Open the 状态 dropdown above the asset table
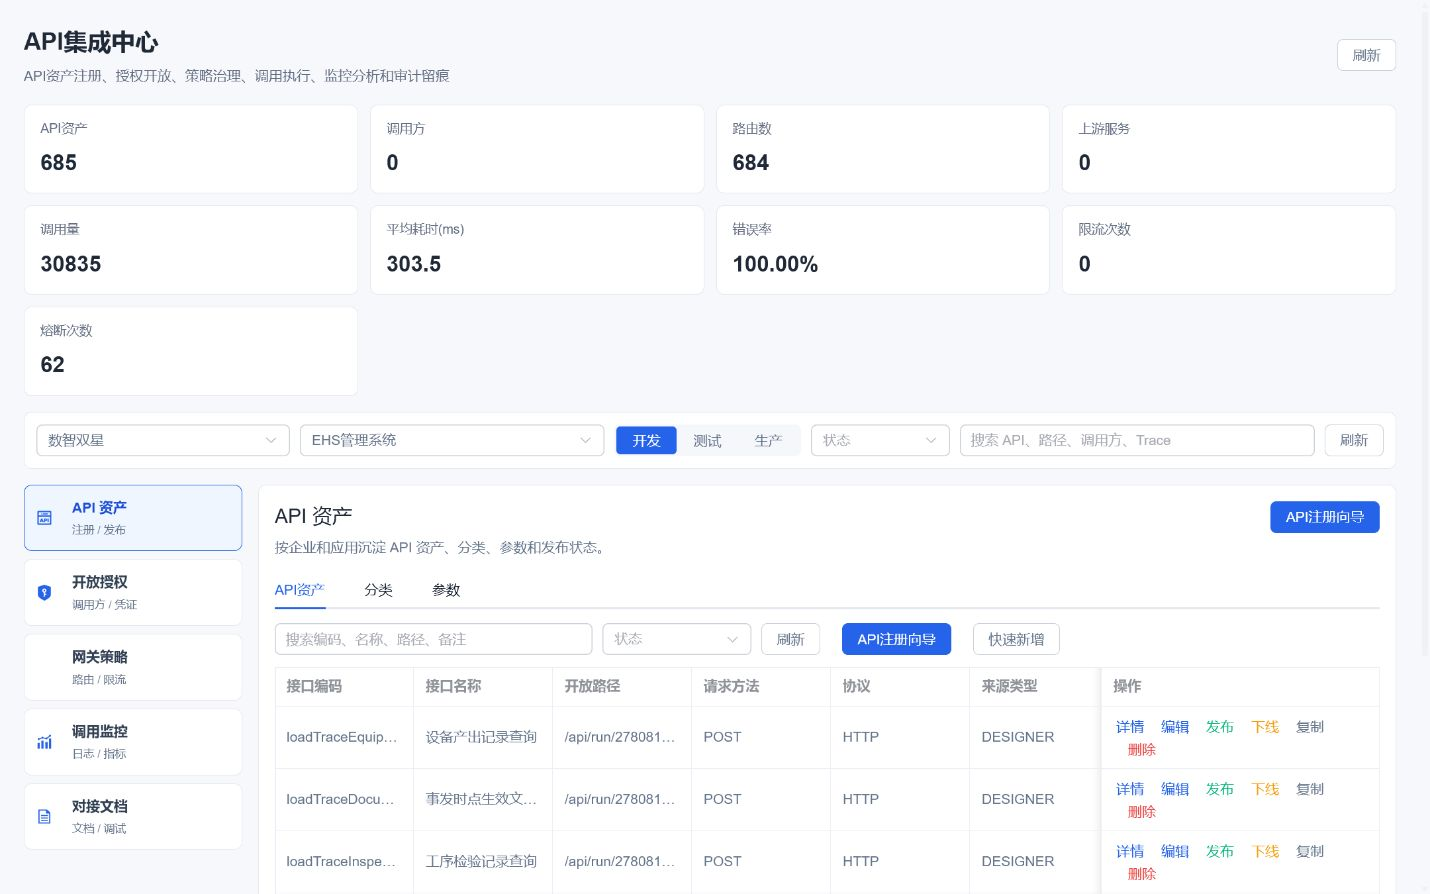Viewport: 1430px width, 894px height. [677, 639]
